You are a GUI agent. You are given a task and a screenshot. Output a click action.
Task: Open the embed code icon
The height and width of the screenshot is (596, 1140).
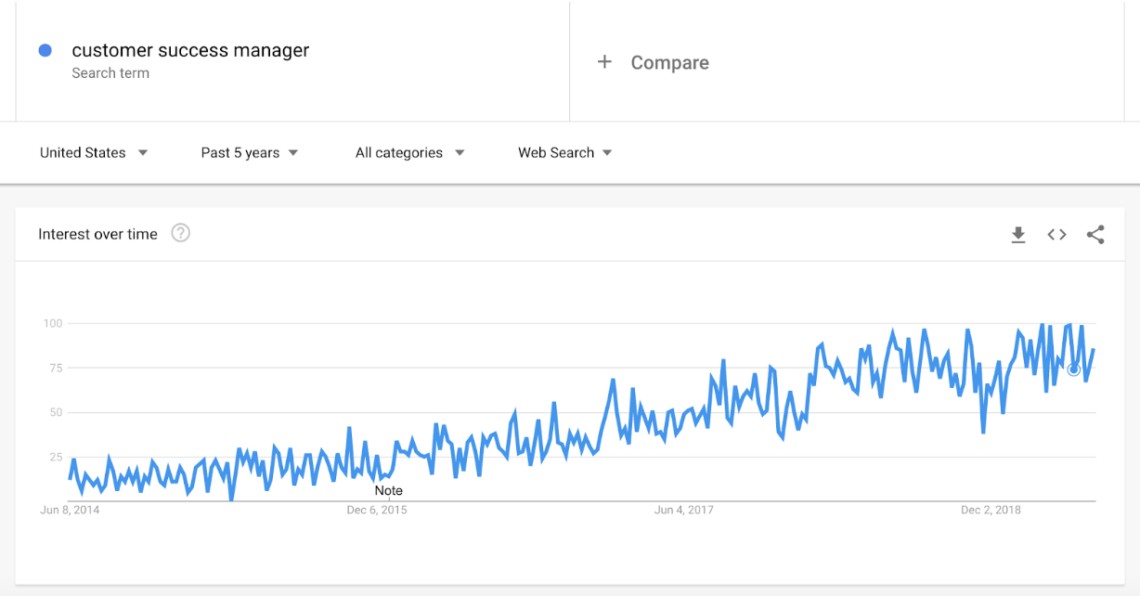(x=1057, y=235)
